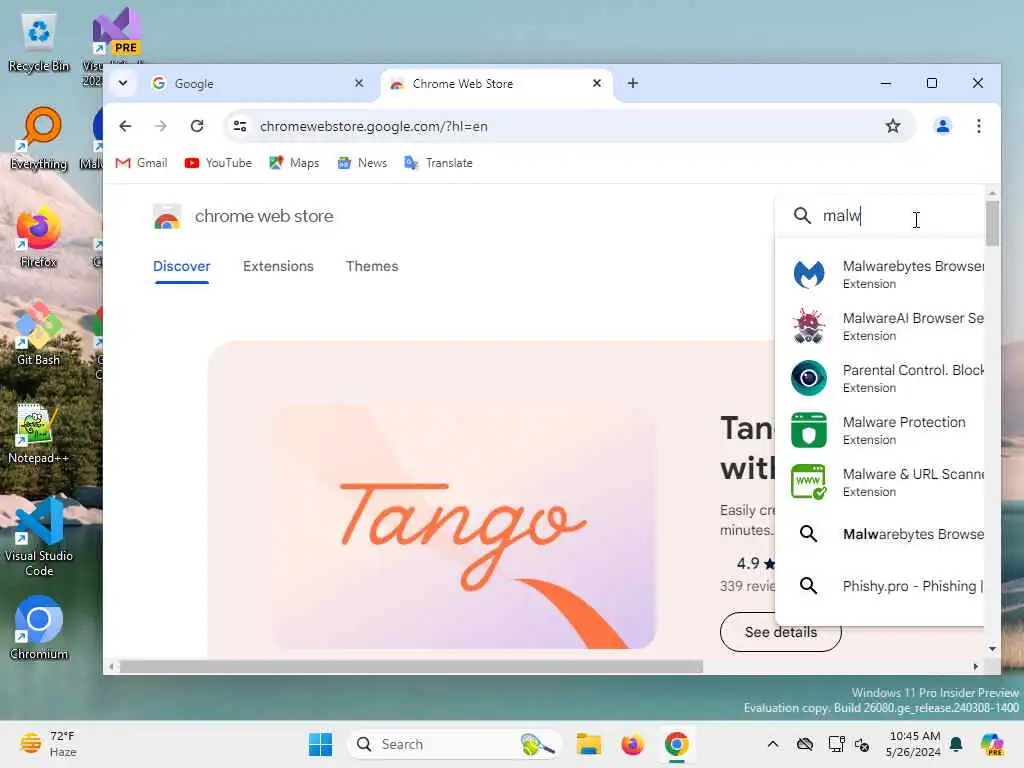
Task: Choose Malwarebytes Browser extension suggestion
Action: [x=880, y=274]
